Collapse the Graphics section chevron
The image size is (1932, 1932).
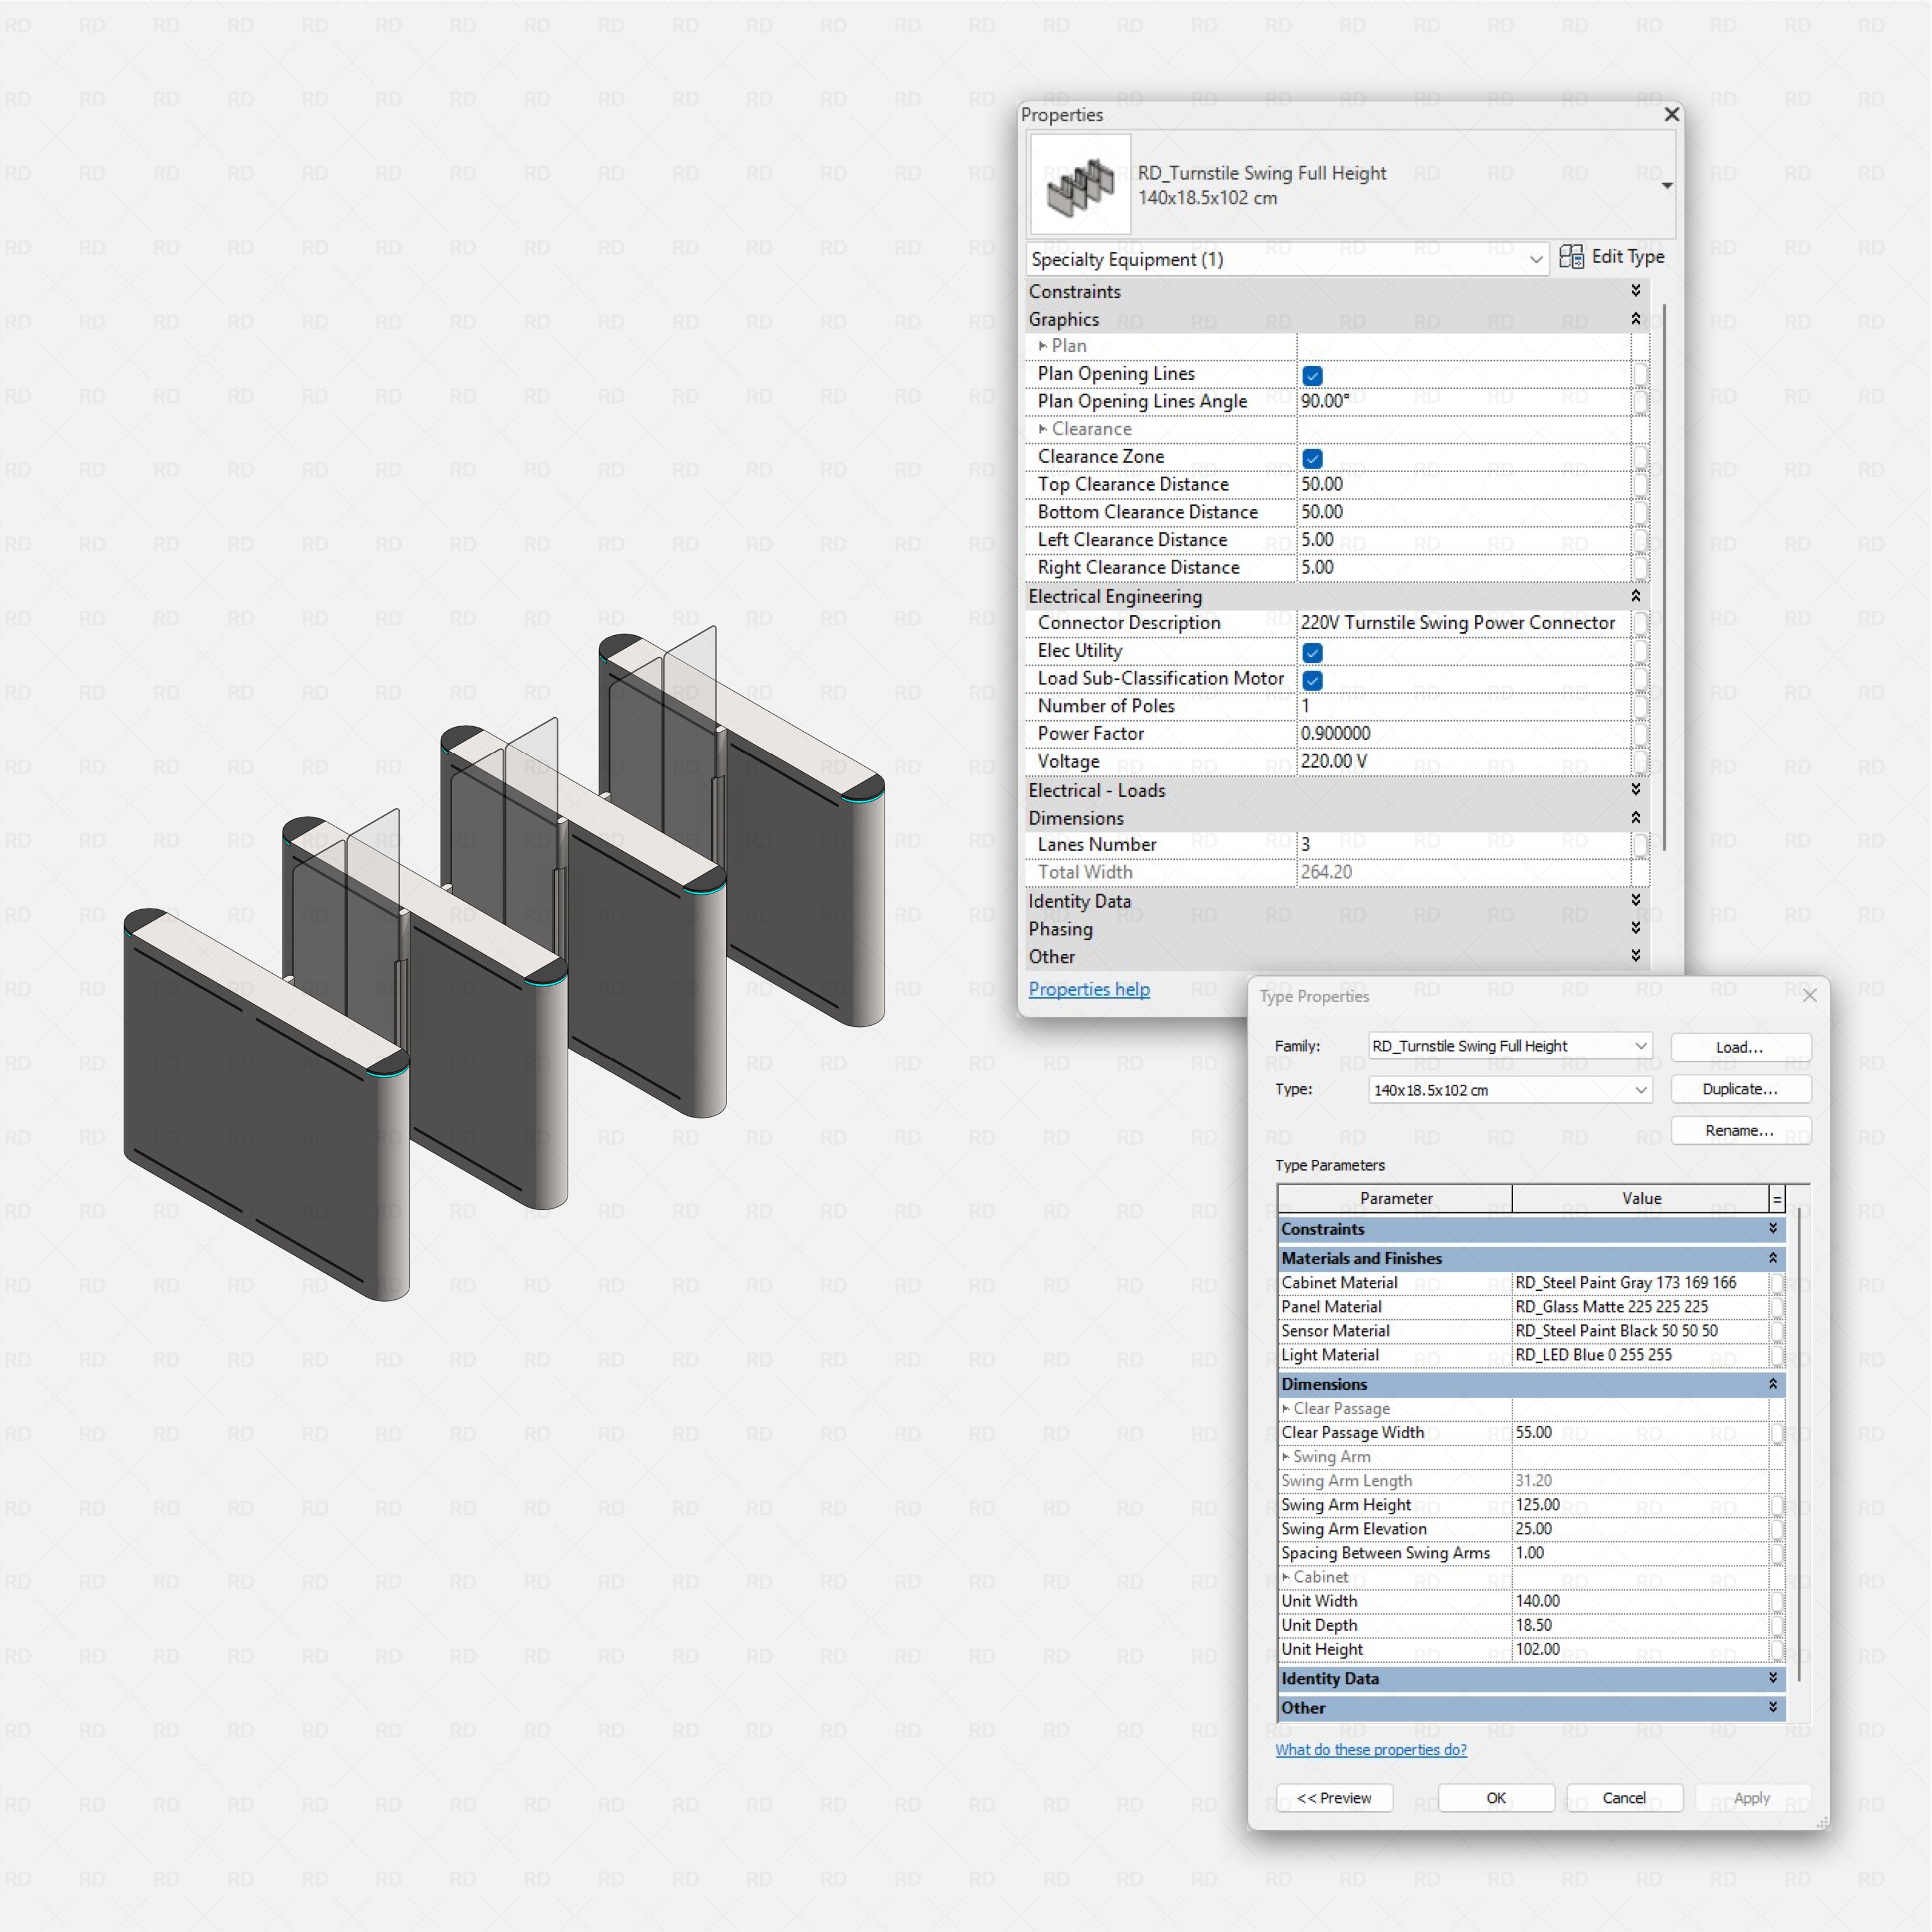pyautogui.click(x=1635, y=318)
